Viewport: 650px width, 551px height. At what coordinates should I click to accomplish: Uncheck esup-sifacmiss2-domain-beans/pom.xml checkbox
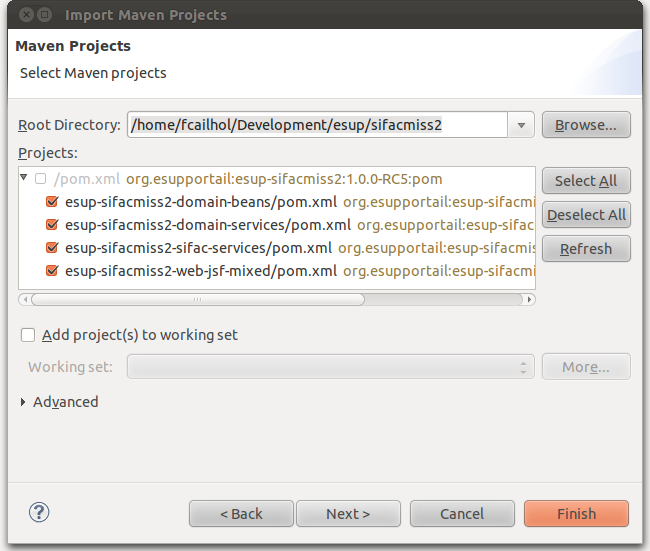pyautogui.click(x=52, y=201)
